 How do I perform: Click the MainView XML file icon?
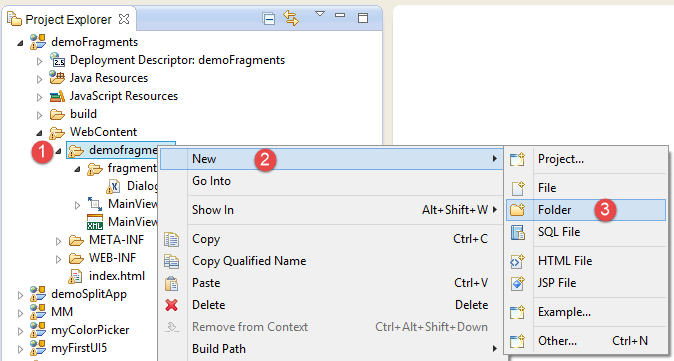point(95,222)
